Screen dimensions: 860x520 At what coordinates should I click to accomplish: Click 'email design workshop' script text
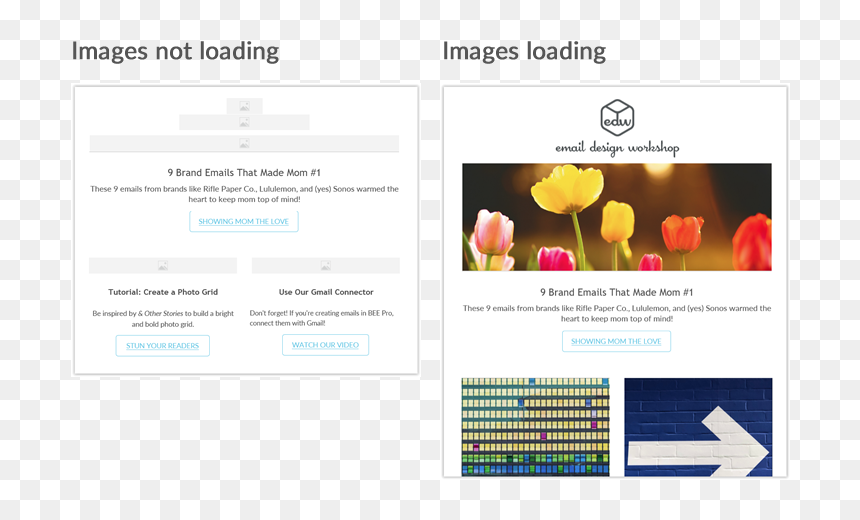pos(617,148)
